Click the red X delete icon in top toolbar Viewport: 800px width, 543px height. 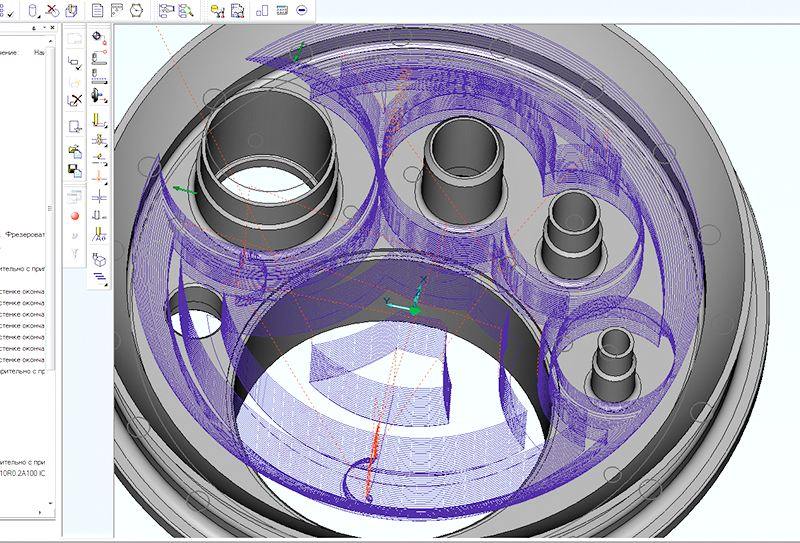point(52,11)
